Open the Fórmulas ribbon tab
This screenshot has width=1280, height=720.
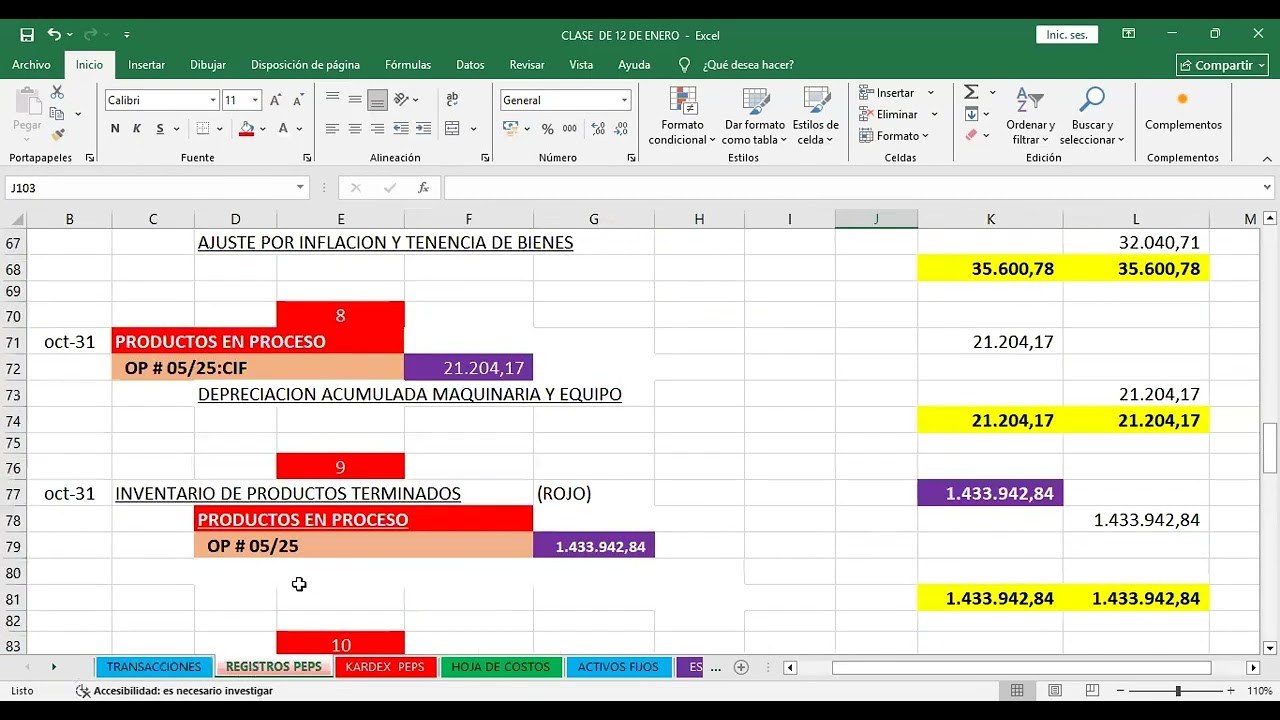[408, 65]
